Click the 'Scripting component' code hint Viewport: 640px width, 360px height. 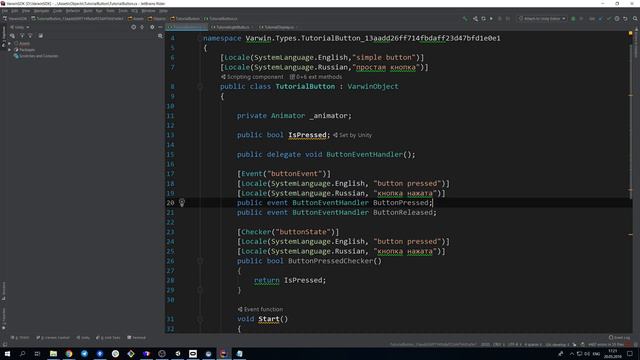pyautogui.click(x=252, y=77)
